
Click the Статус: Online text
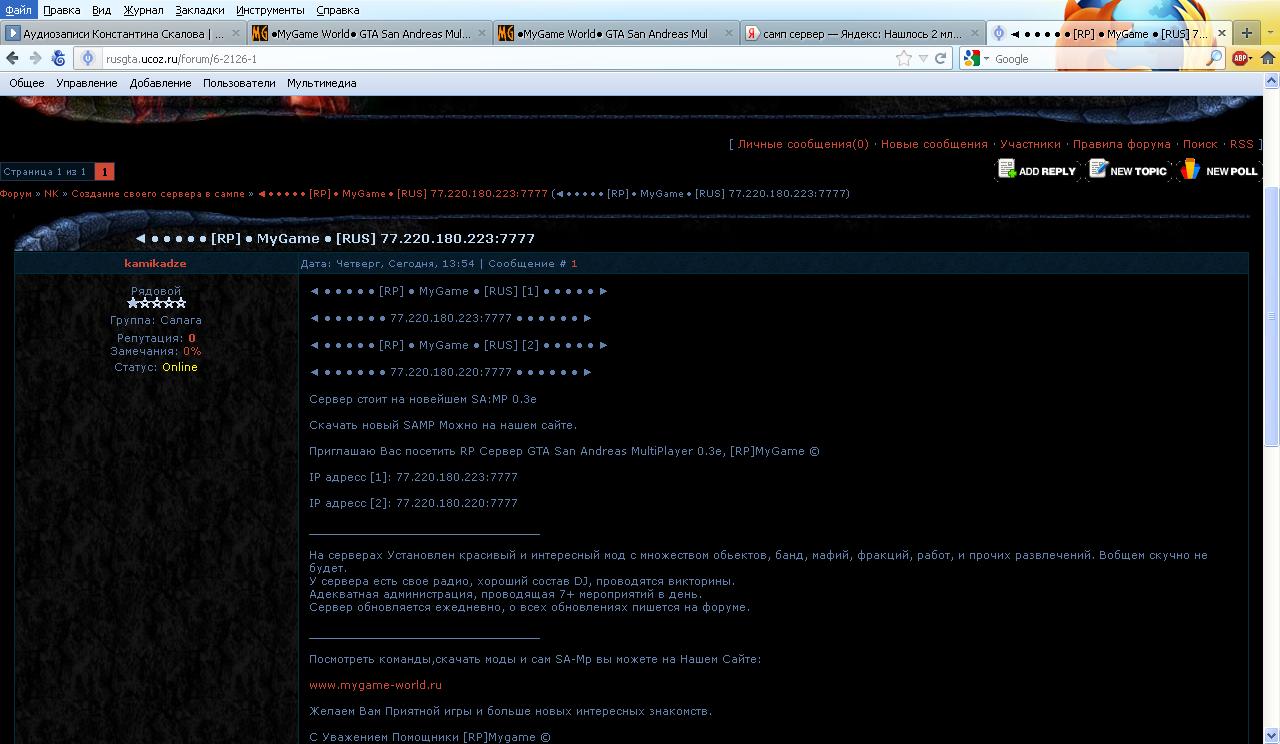click(x=156, y=367)
